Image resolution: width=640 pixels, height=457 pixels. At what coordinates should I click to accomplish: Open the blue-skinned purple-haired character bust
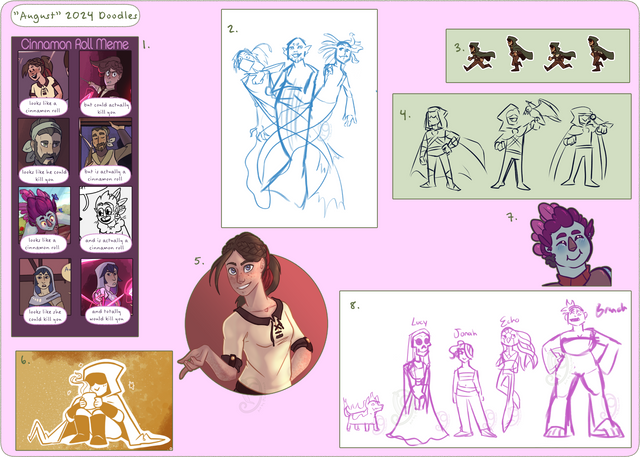click(571, 245)
